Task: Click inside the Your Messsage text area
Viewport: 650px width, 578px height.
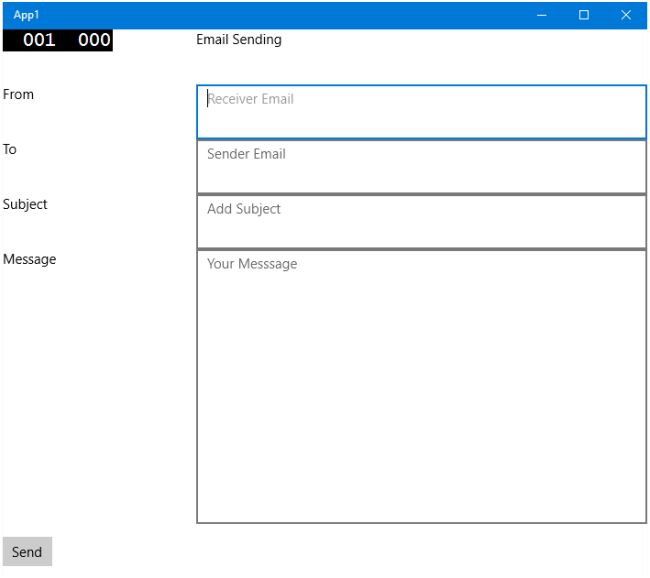Action: click(421, 386)
